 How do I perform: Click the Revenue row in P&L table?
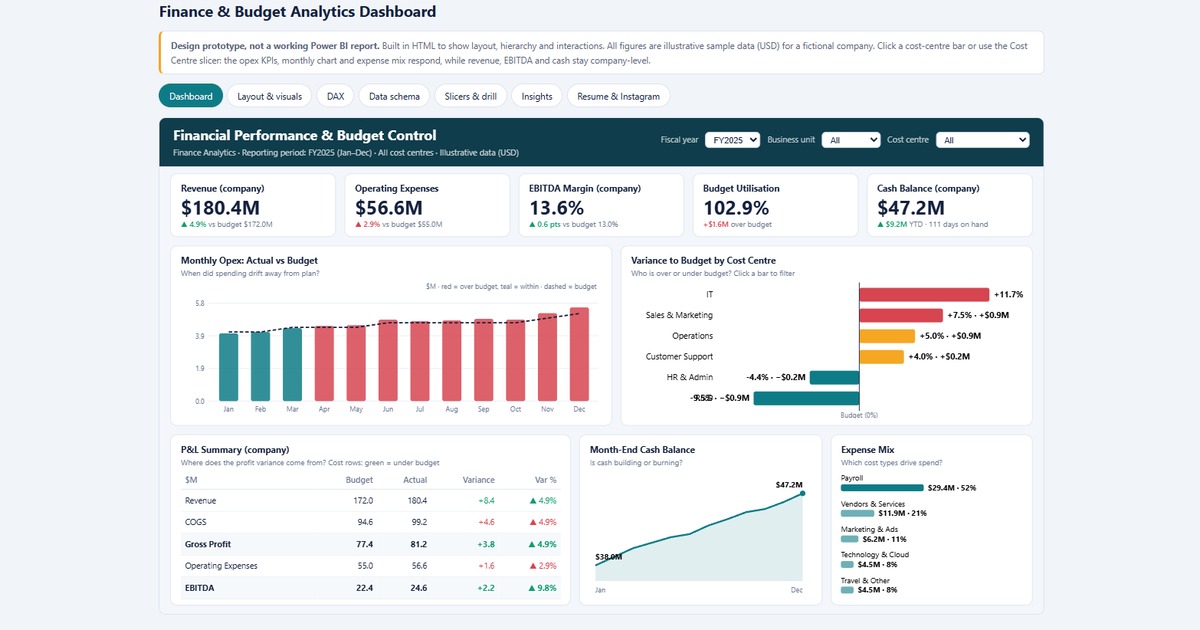tap(370, 500)
